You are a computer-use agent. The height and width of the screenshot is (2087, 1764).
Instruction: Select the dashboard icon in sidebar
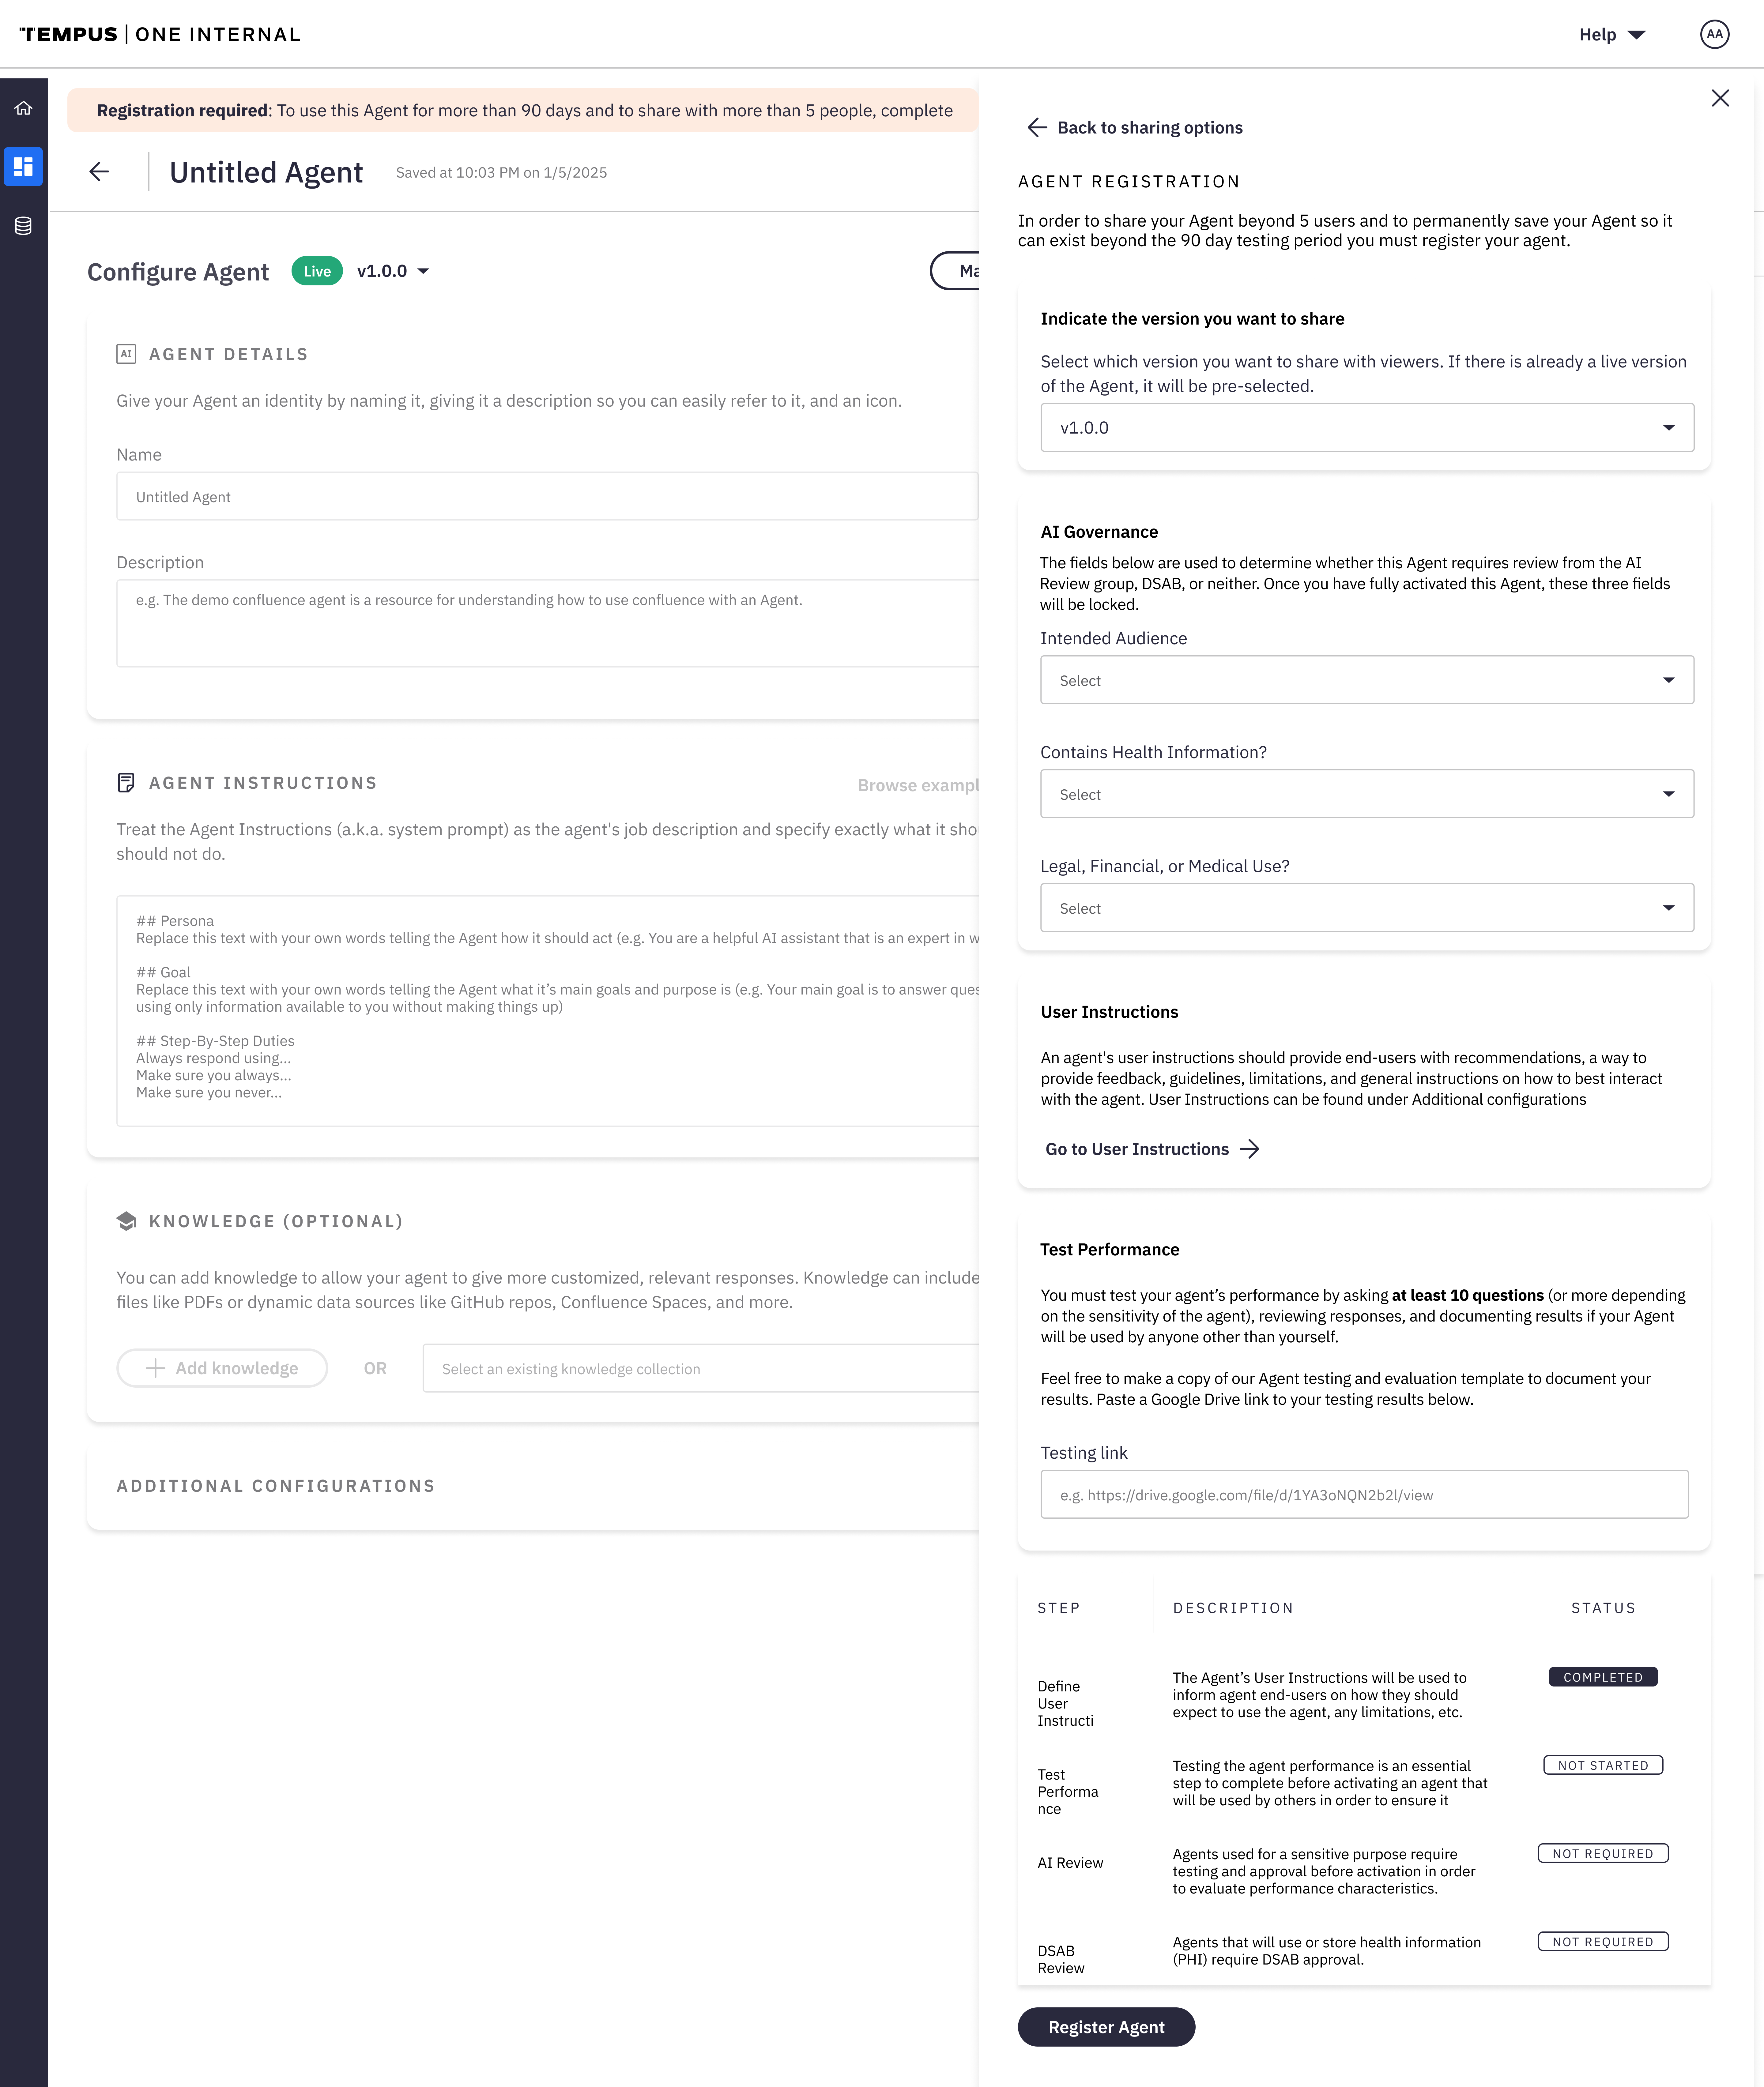(23, 167)
